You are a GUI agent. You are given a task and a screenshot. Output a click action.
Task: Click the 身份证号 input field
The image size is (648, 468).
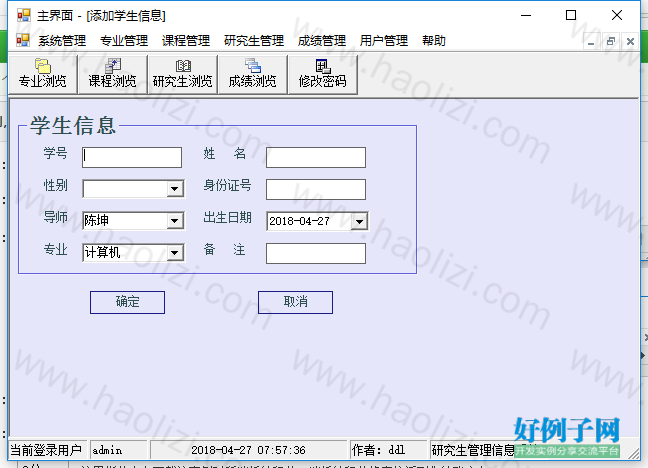tap(316, 189)
